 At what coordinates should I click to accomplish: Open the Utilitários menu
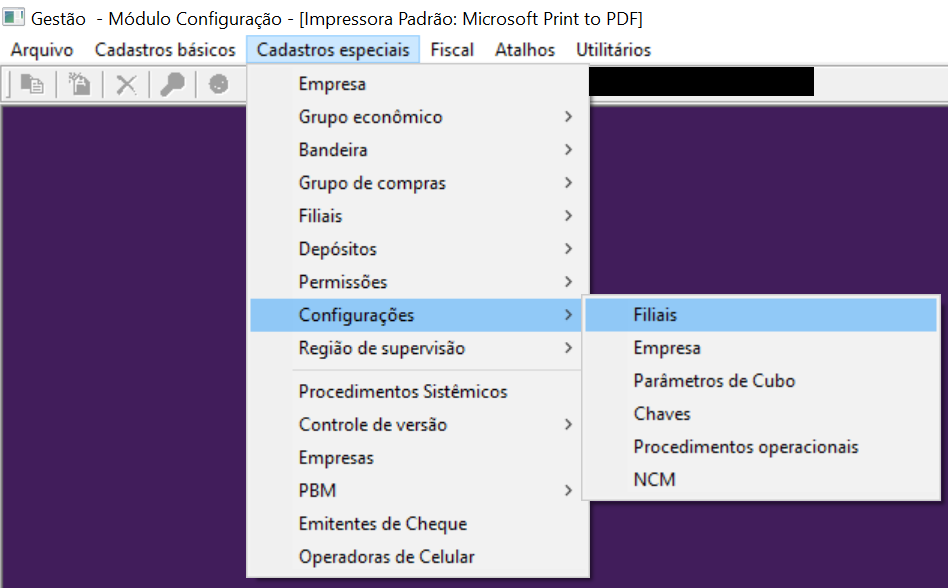pos(613,50)
